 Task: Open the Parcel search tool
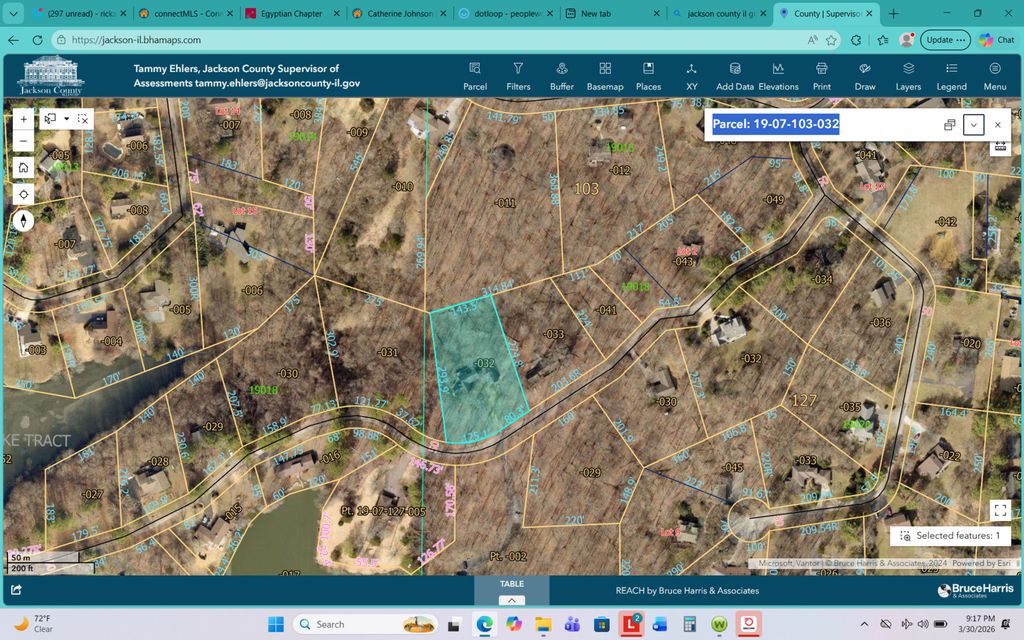475,76
